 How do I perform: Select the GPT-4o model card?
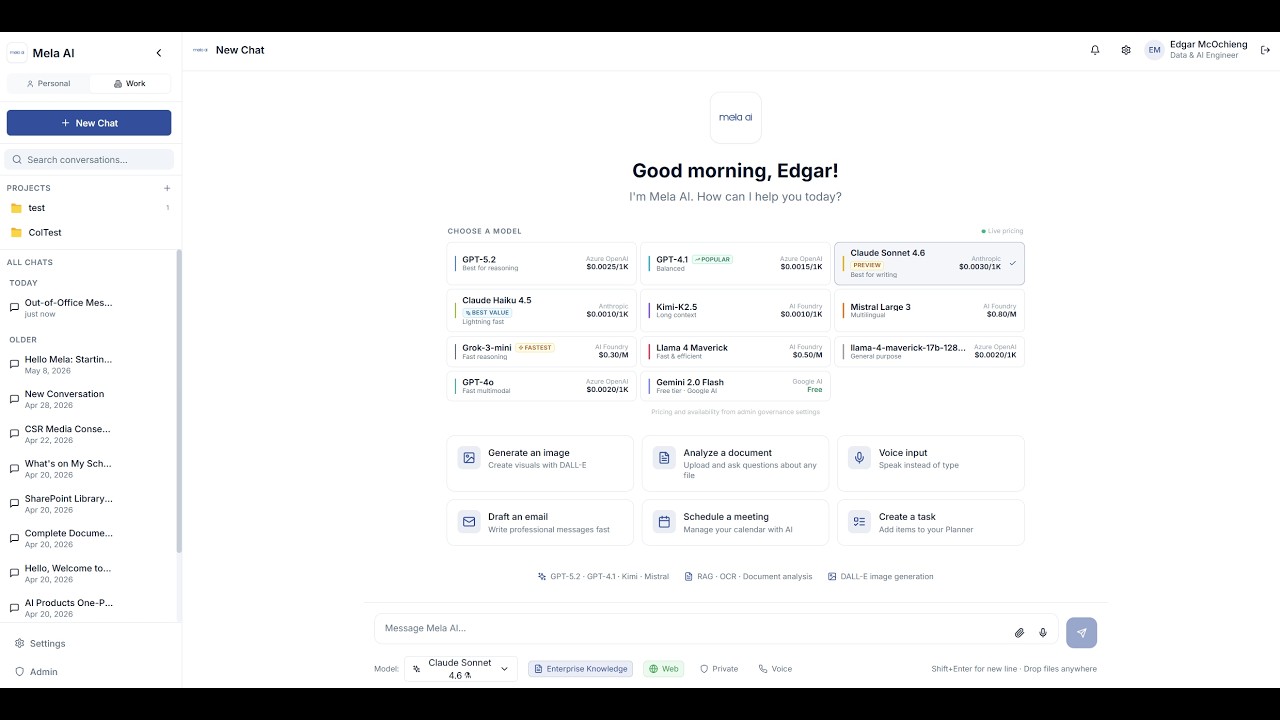542,386
